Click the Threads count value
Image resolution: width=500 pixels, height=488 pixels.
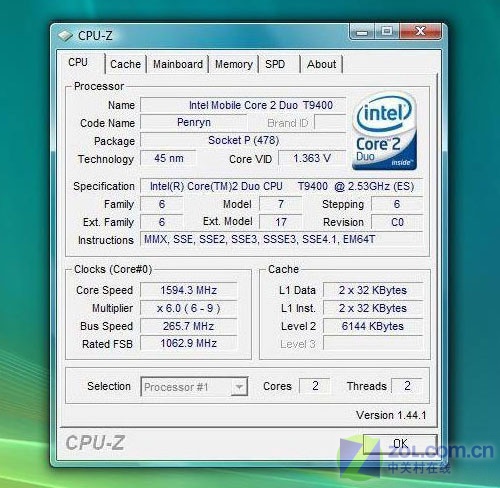click(407, 386)
